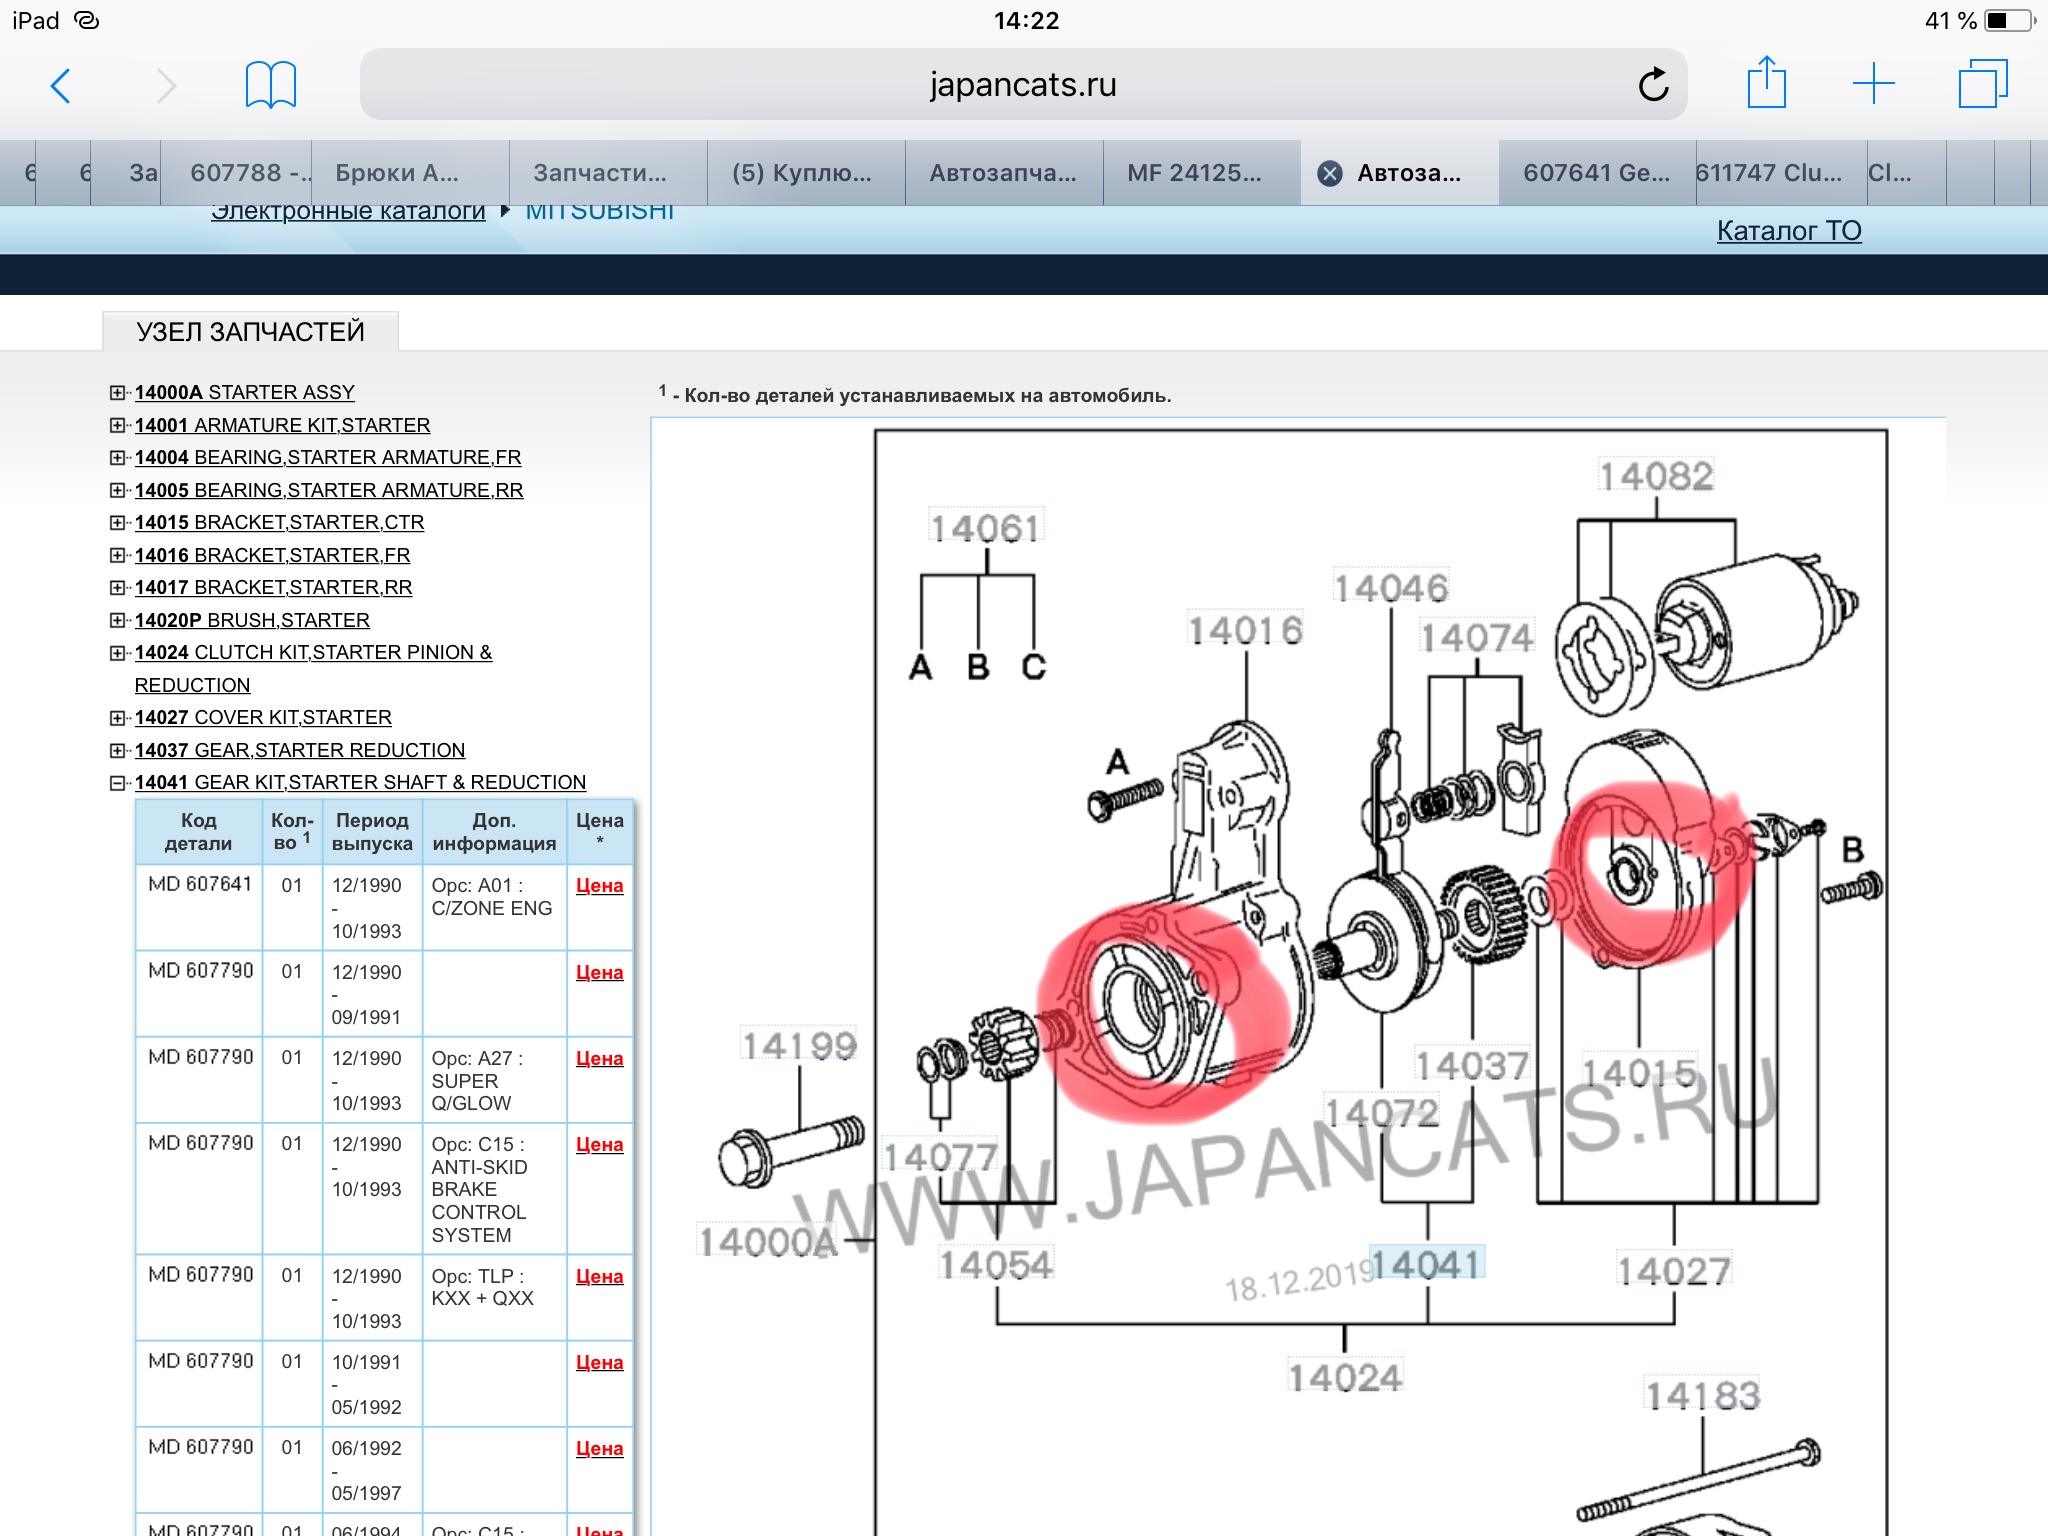Switch to the Запчасти... tab
The height and width of the screenshot is (1536, 2048).
pos(600,173)
